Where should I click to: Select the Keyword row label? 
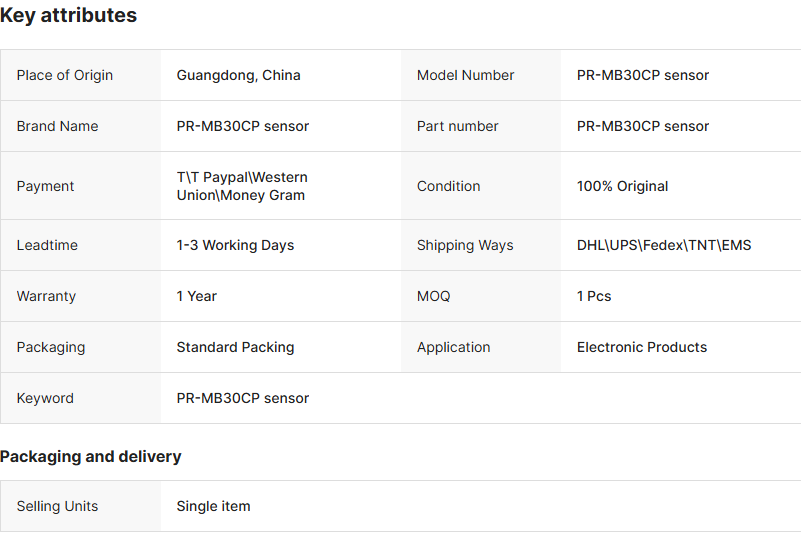tap(45, 398)
